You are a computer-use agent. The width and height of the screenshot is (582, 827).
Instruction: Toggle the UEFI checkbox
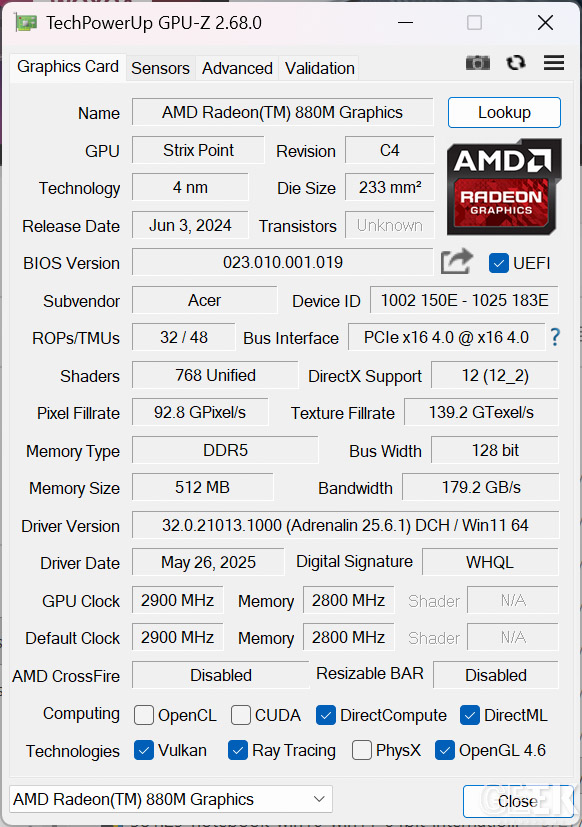pyautogui.click(x=499, y=263)
